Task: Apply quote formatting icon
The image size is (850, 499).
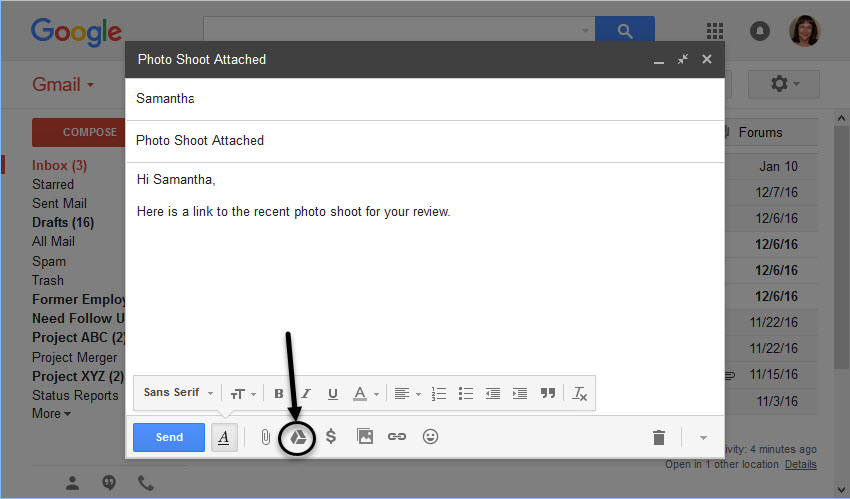Action: [x=548, y=393]
